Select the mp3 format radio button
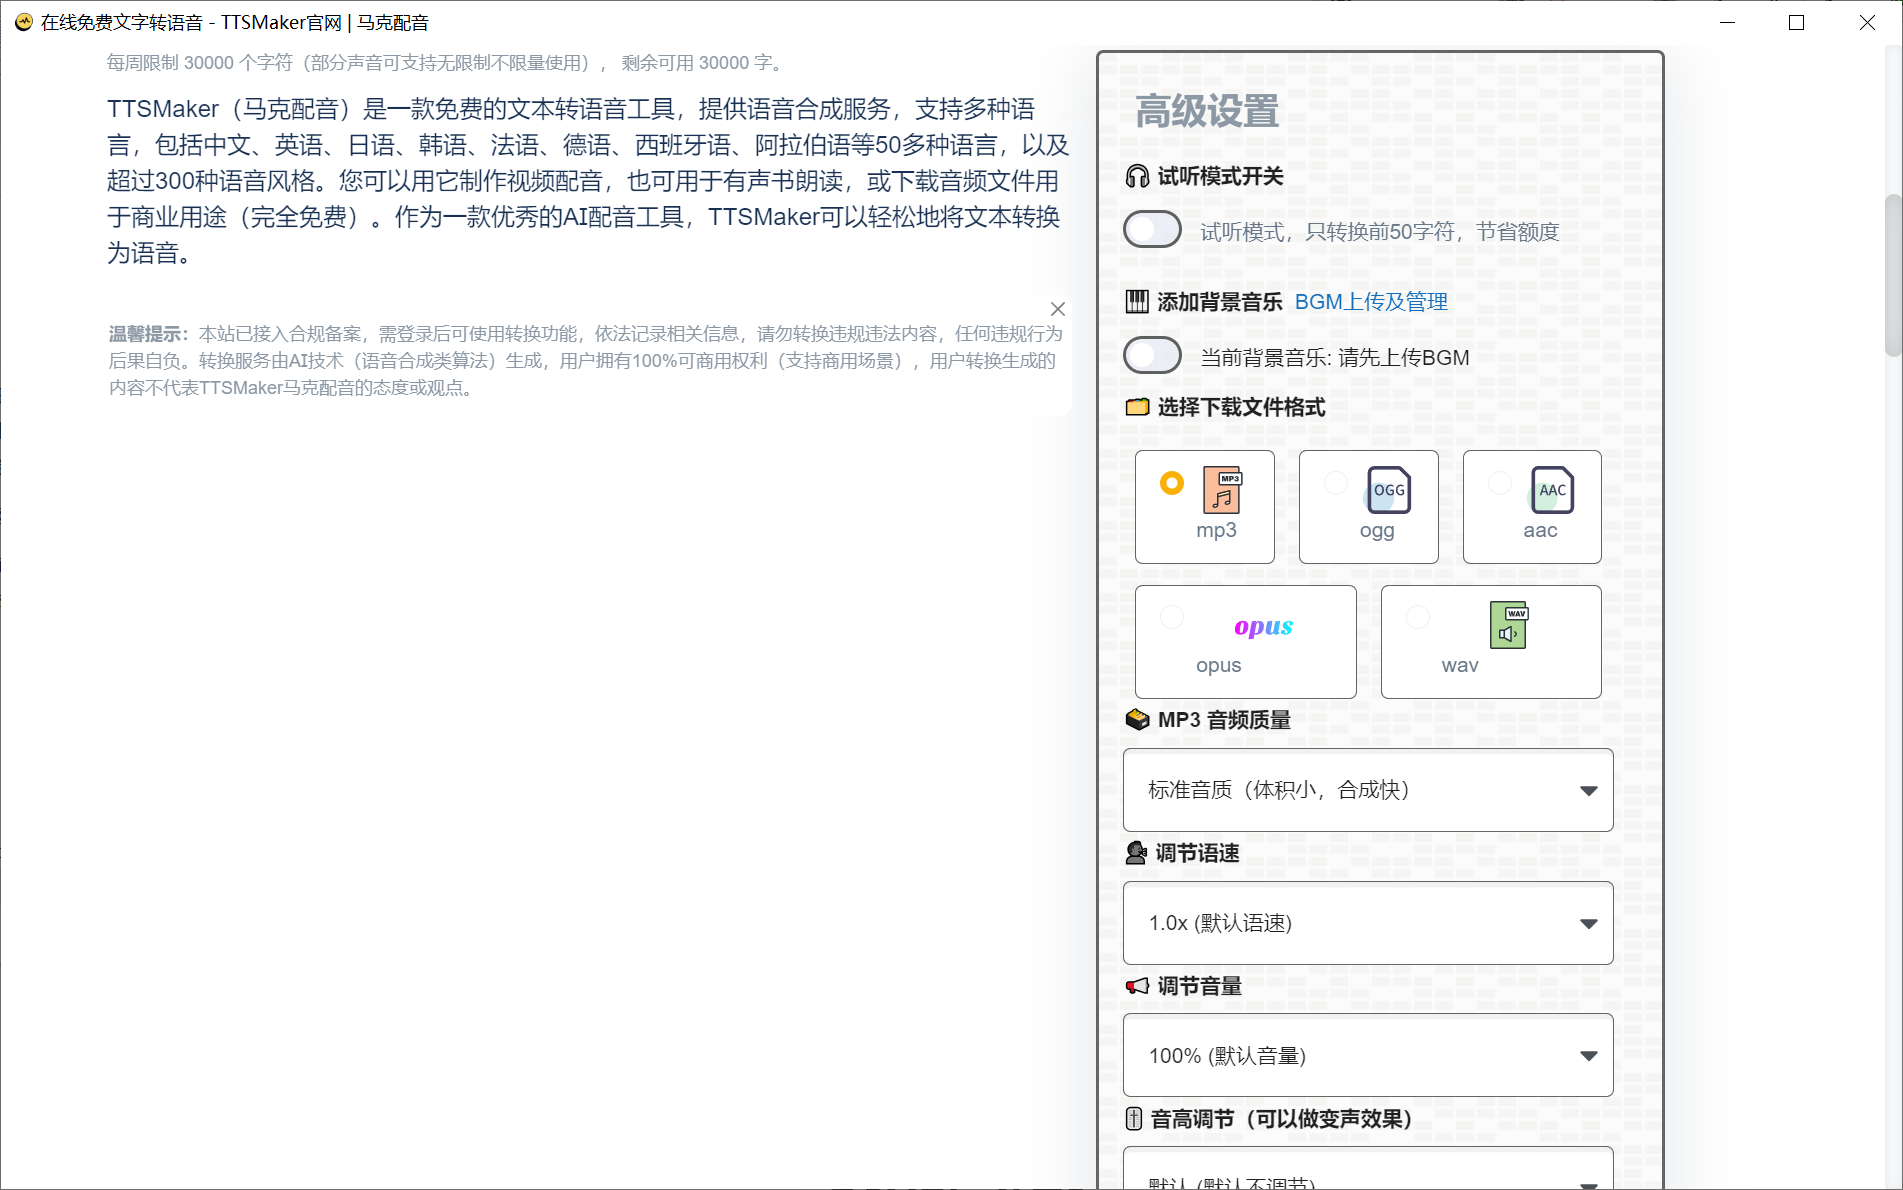 pyautogui.click(x=1172, y=483)
